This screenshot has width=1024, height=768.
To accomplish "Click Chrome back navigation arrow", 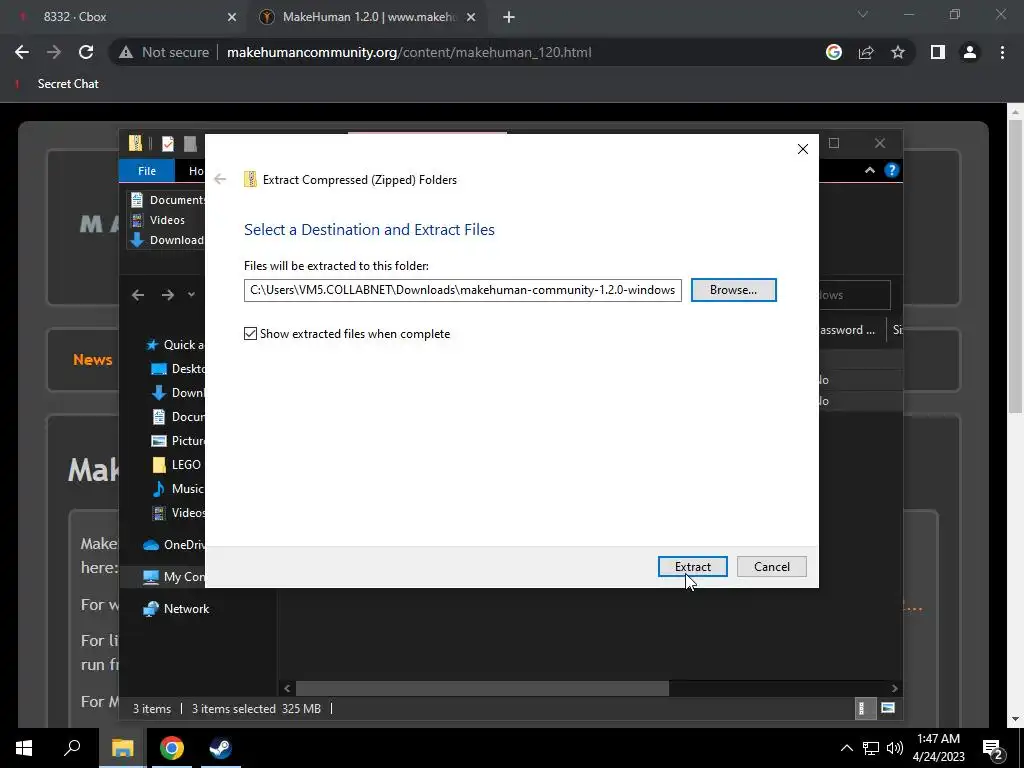I will (22, 52).
